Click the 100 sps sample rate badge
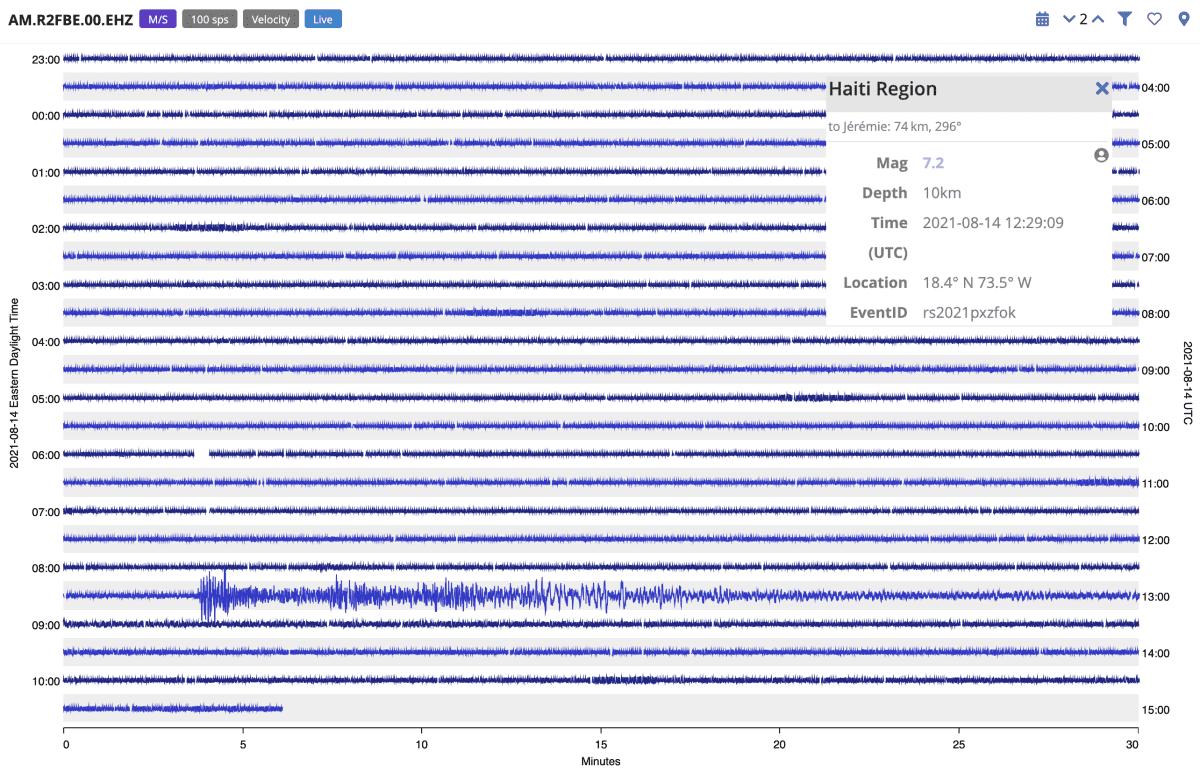The width and height of the screenshot is (1200, 775). click(209, 18)
